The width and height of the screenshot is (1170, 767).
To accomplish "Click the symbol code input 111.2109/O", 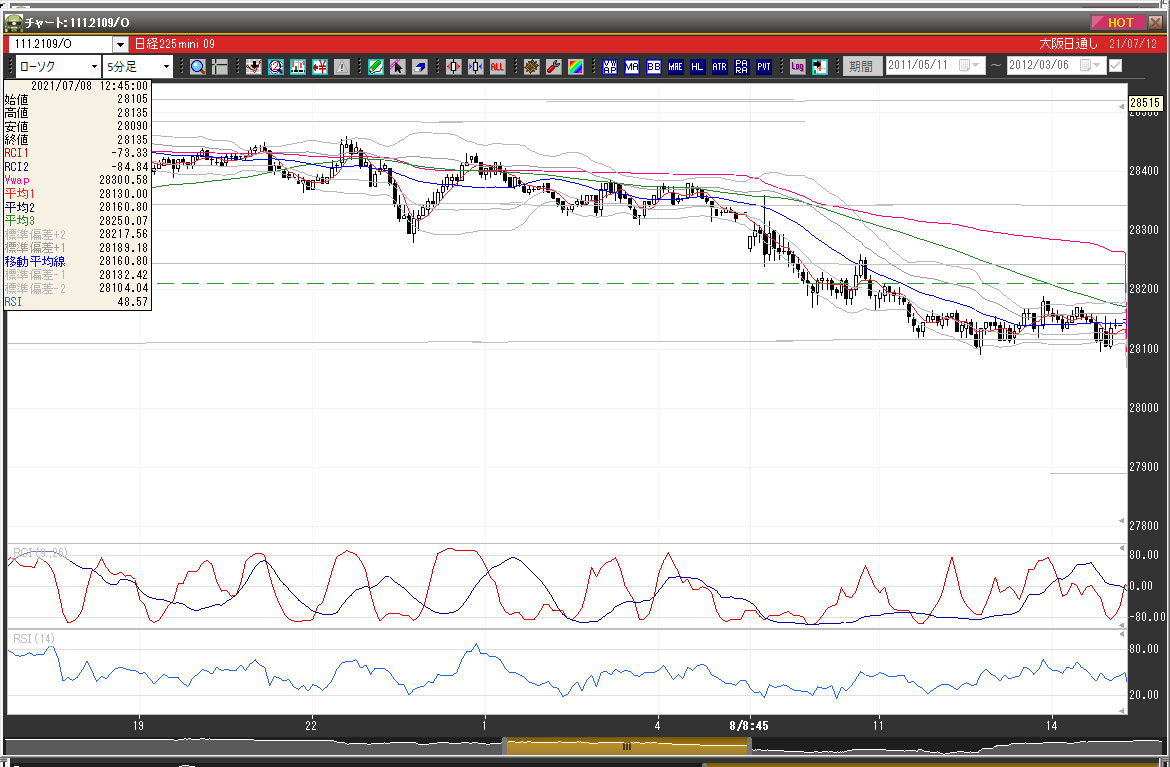I will 60,45.
